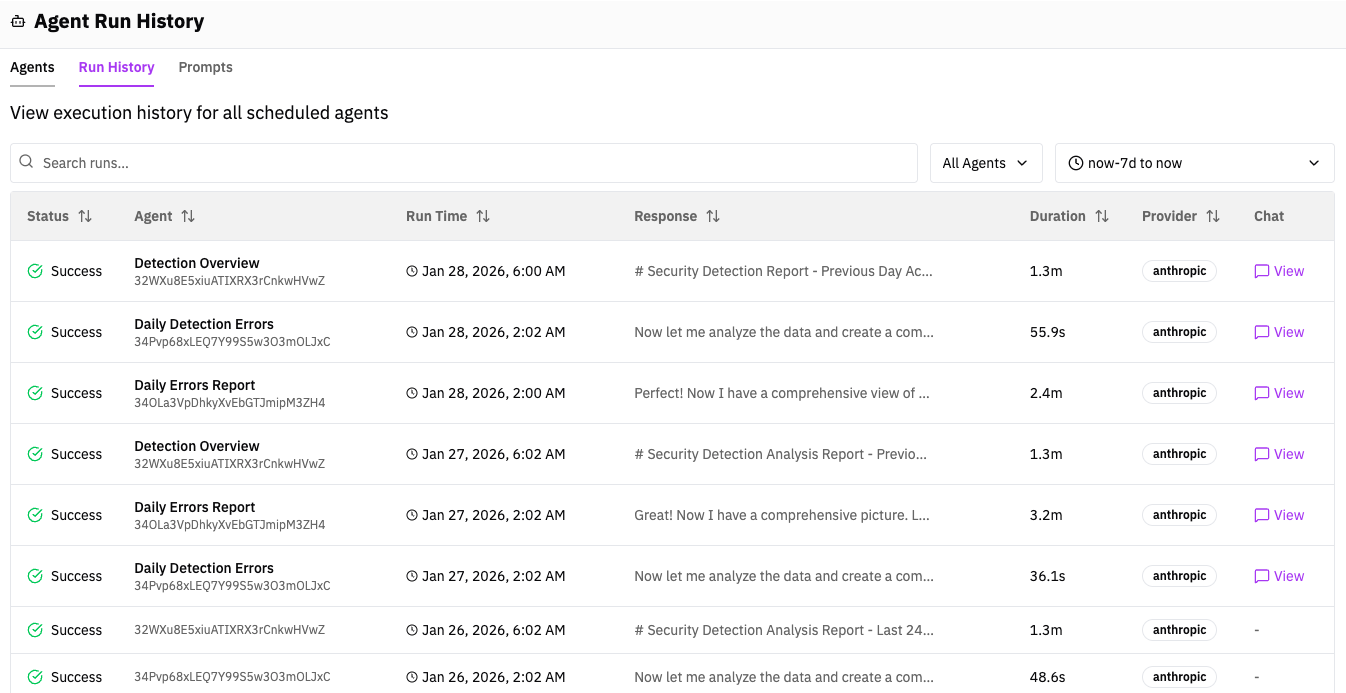Viewport: 1346px width, 693px height.
Task: Open the Prompts tab
Action: 205,67
